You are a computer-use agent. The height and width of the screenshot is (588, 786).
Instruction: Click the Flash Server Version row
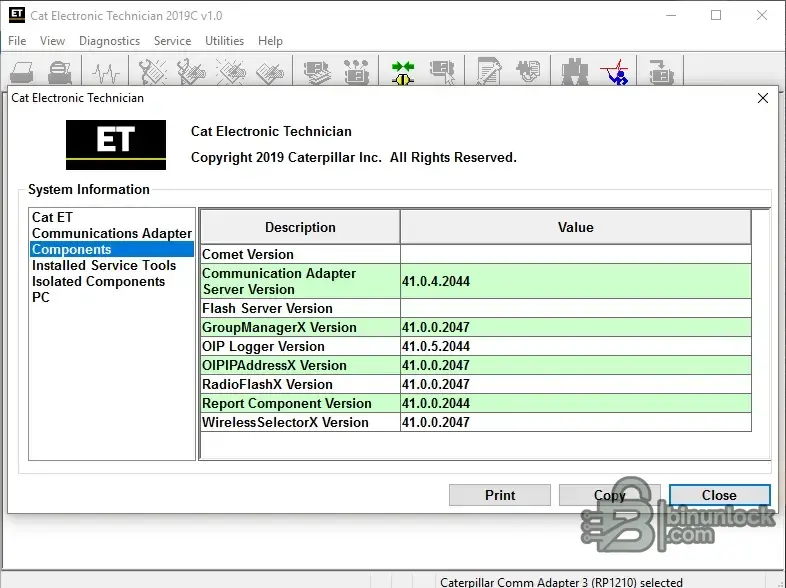pyautogui.click(x=476, y=308)
